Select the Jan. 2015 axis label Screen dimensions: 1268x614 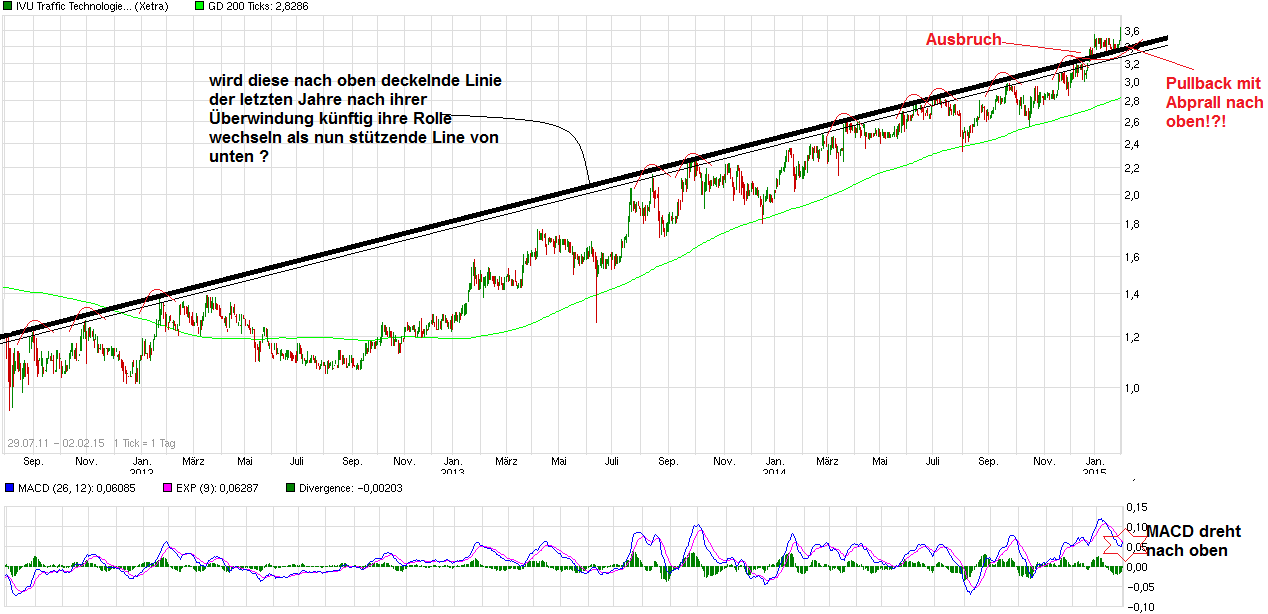point(1096,465)
